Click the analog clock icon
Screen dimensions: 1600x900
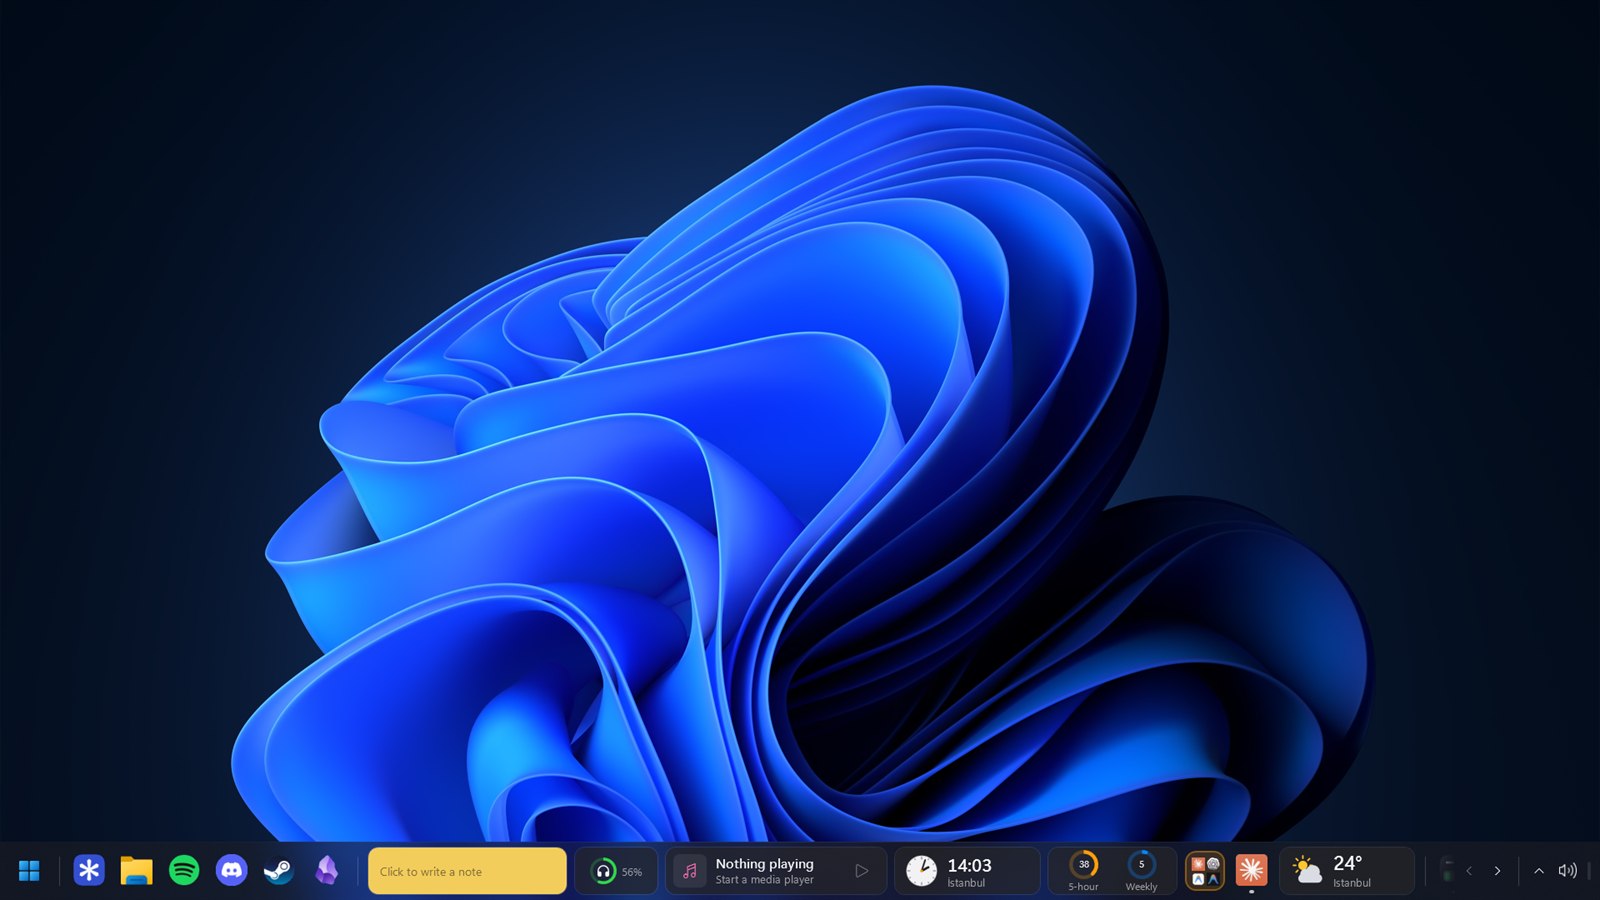tap(921, 871)
